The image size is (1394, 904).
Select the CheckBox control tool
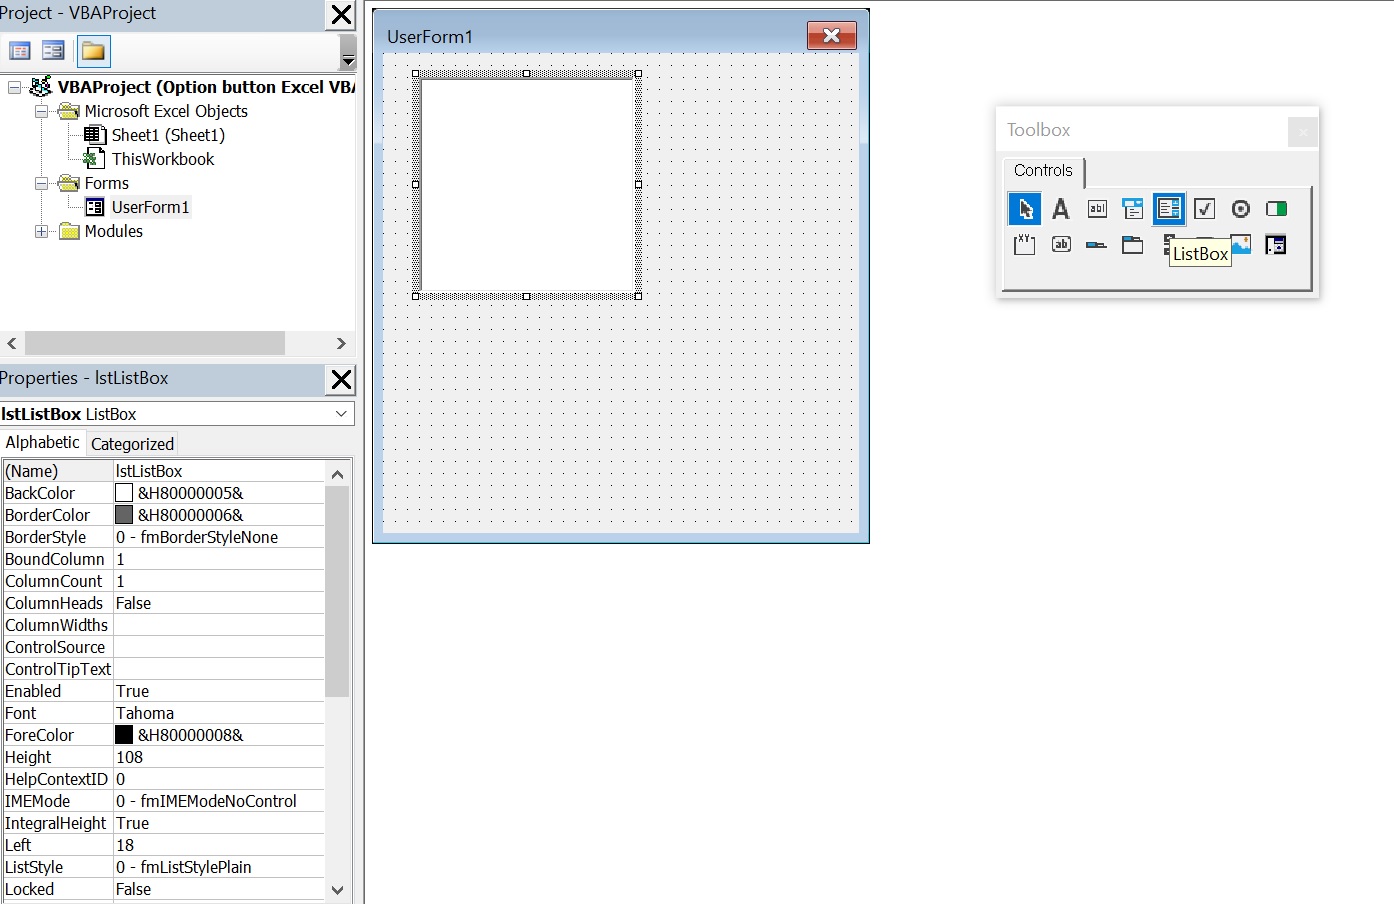pyautogui.click(x=1204, y=209)
